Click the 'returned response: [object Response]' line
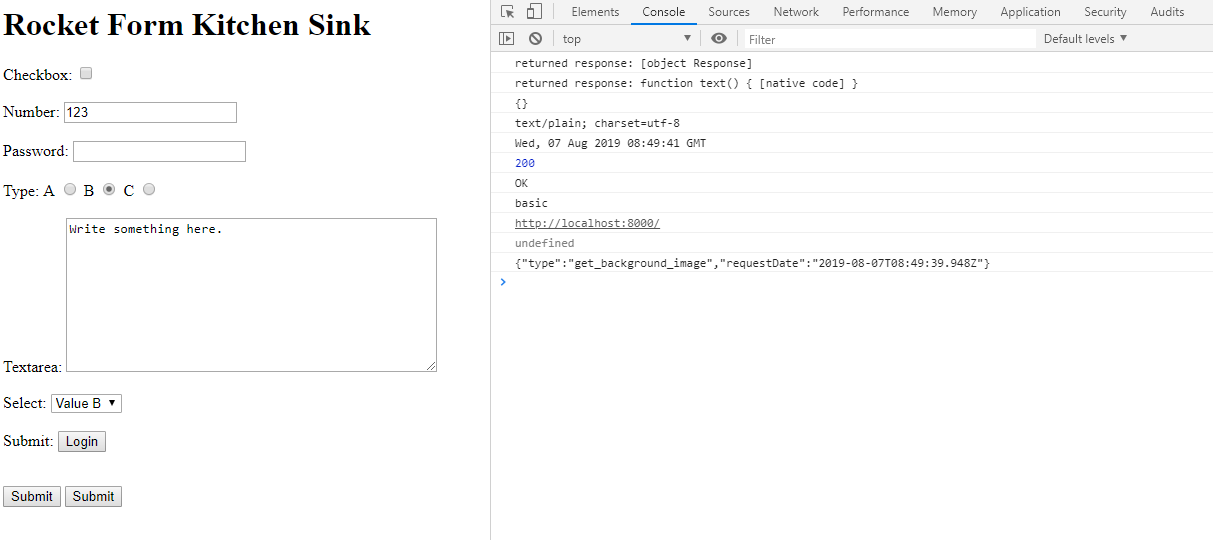The width and height of the screenshot is (1213, 540). coord(633,63)
